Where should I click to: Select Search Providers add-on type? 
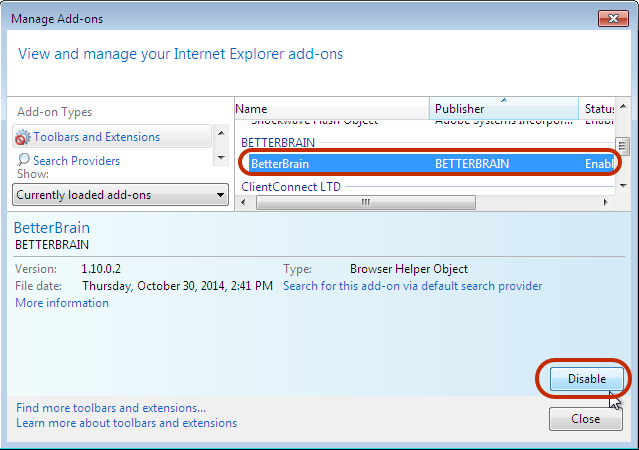76,161
